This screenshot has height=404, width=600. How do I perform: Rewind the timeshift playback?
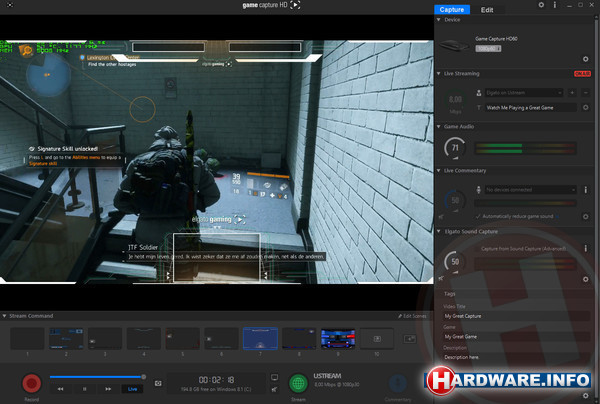(60, 389)
